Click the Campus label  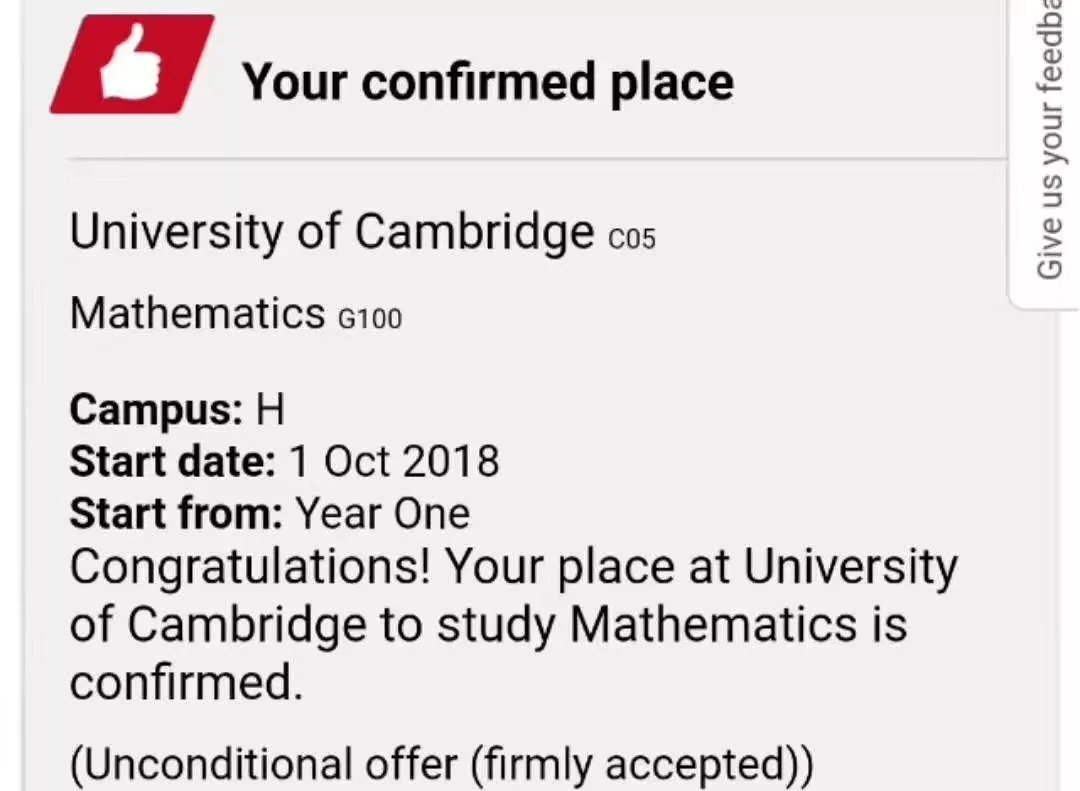(156, 410)
